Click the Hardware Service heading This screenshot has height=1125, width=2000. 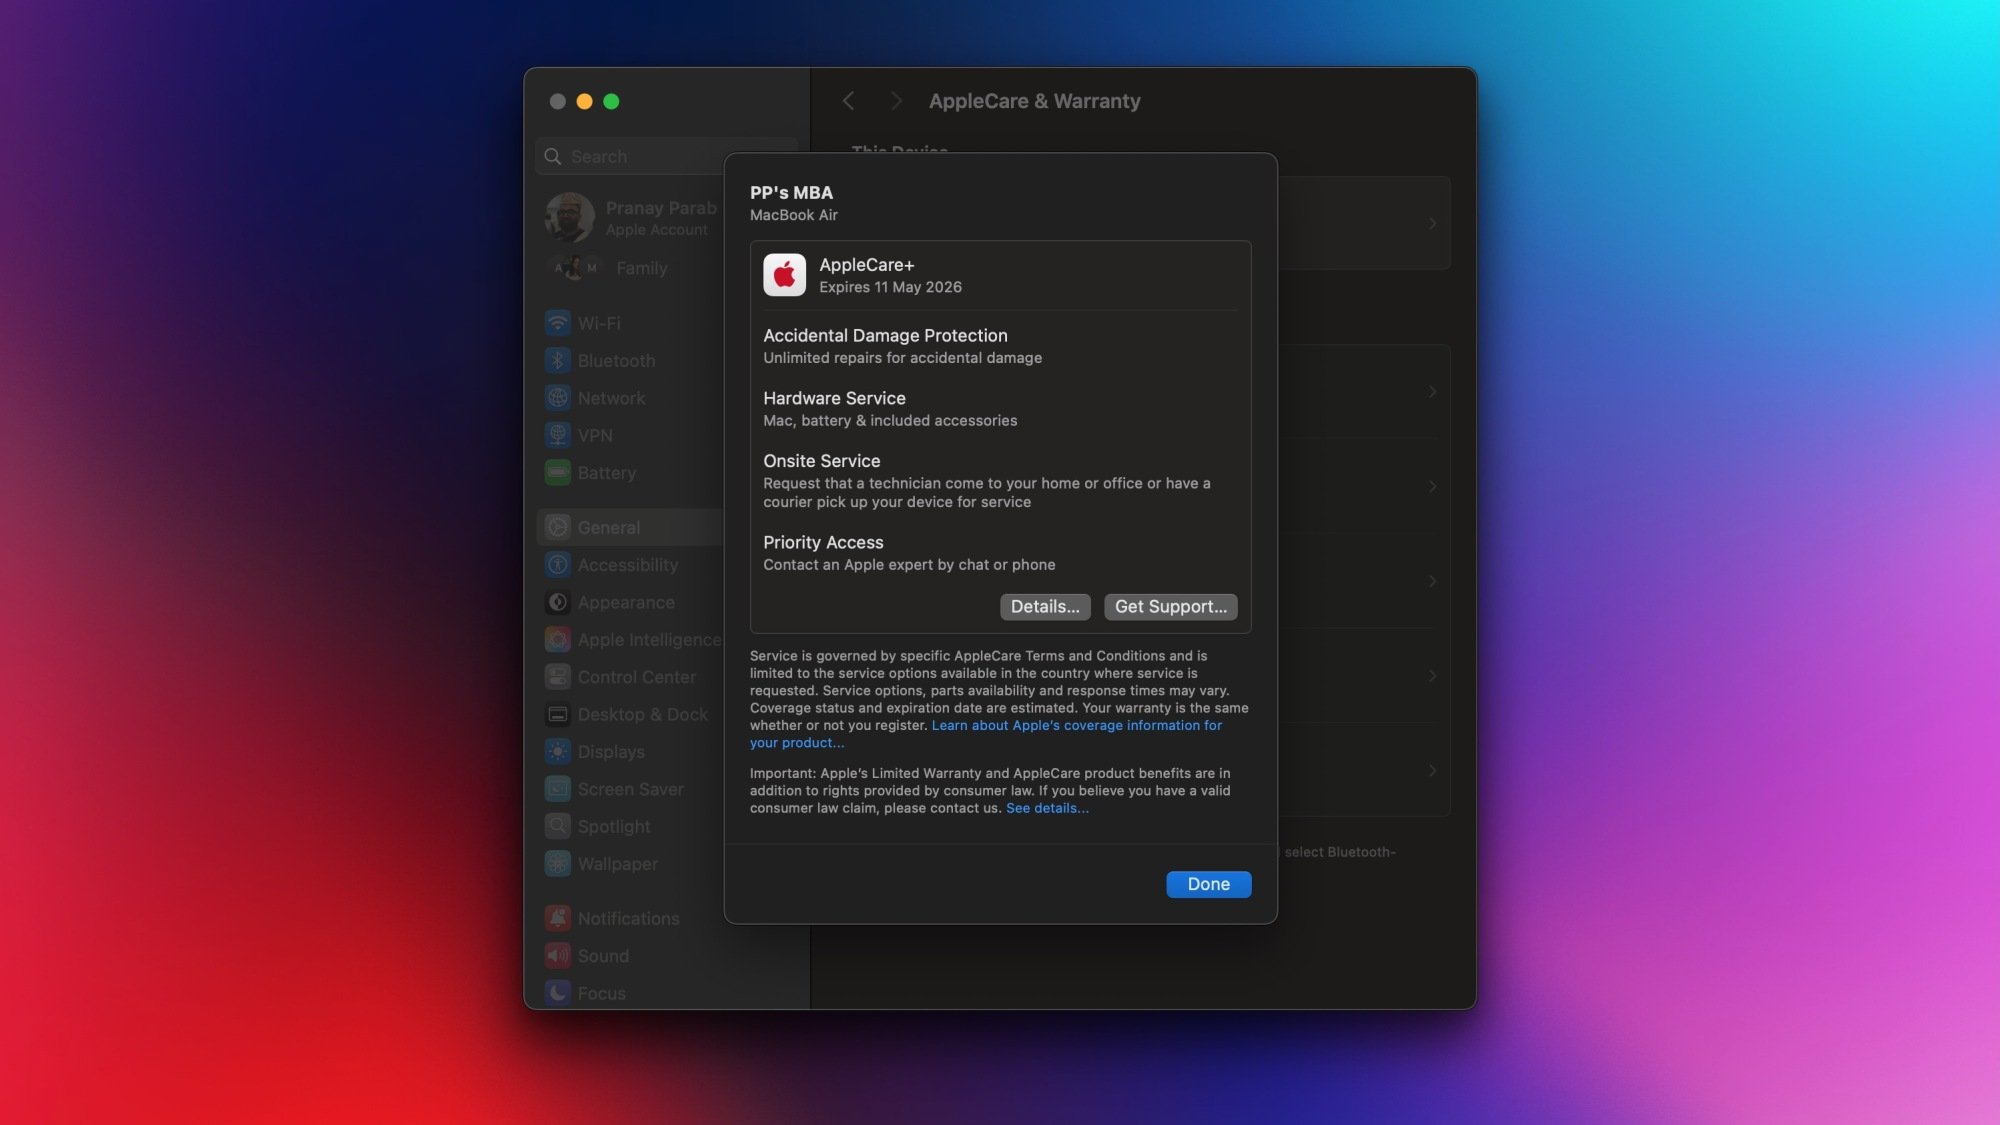834,398
